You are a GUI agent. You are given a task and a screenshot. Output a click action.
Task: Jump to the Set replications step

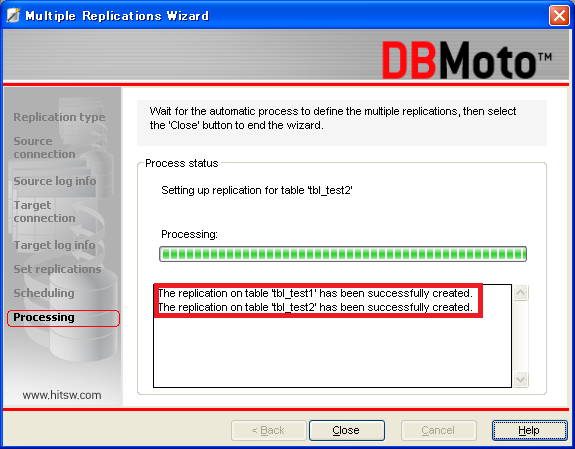pos(57,269)
